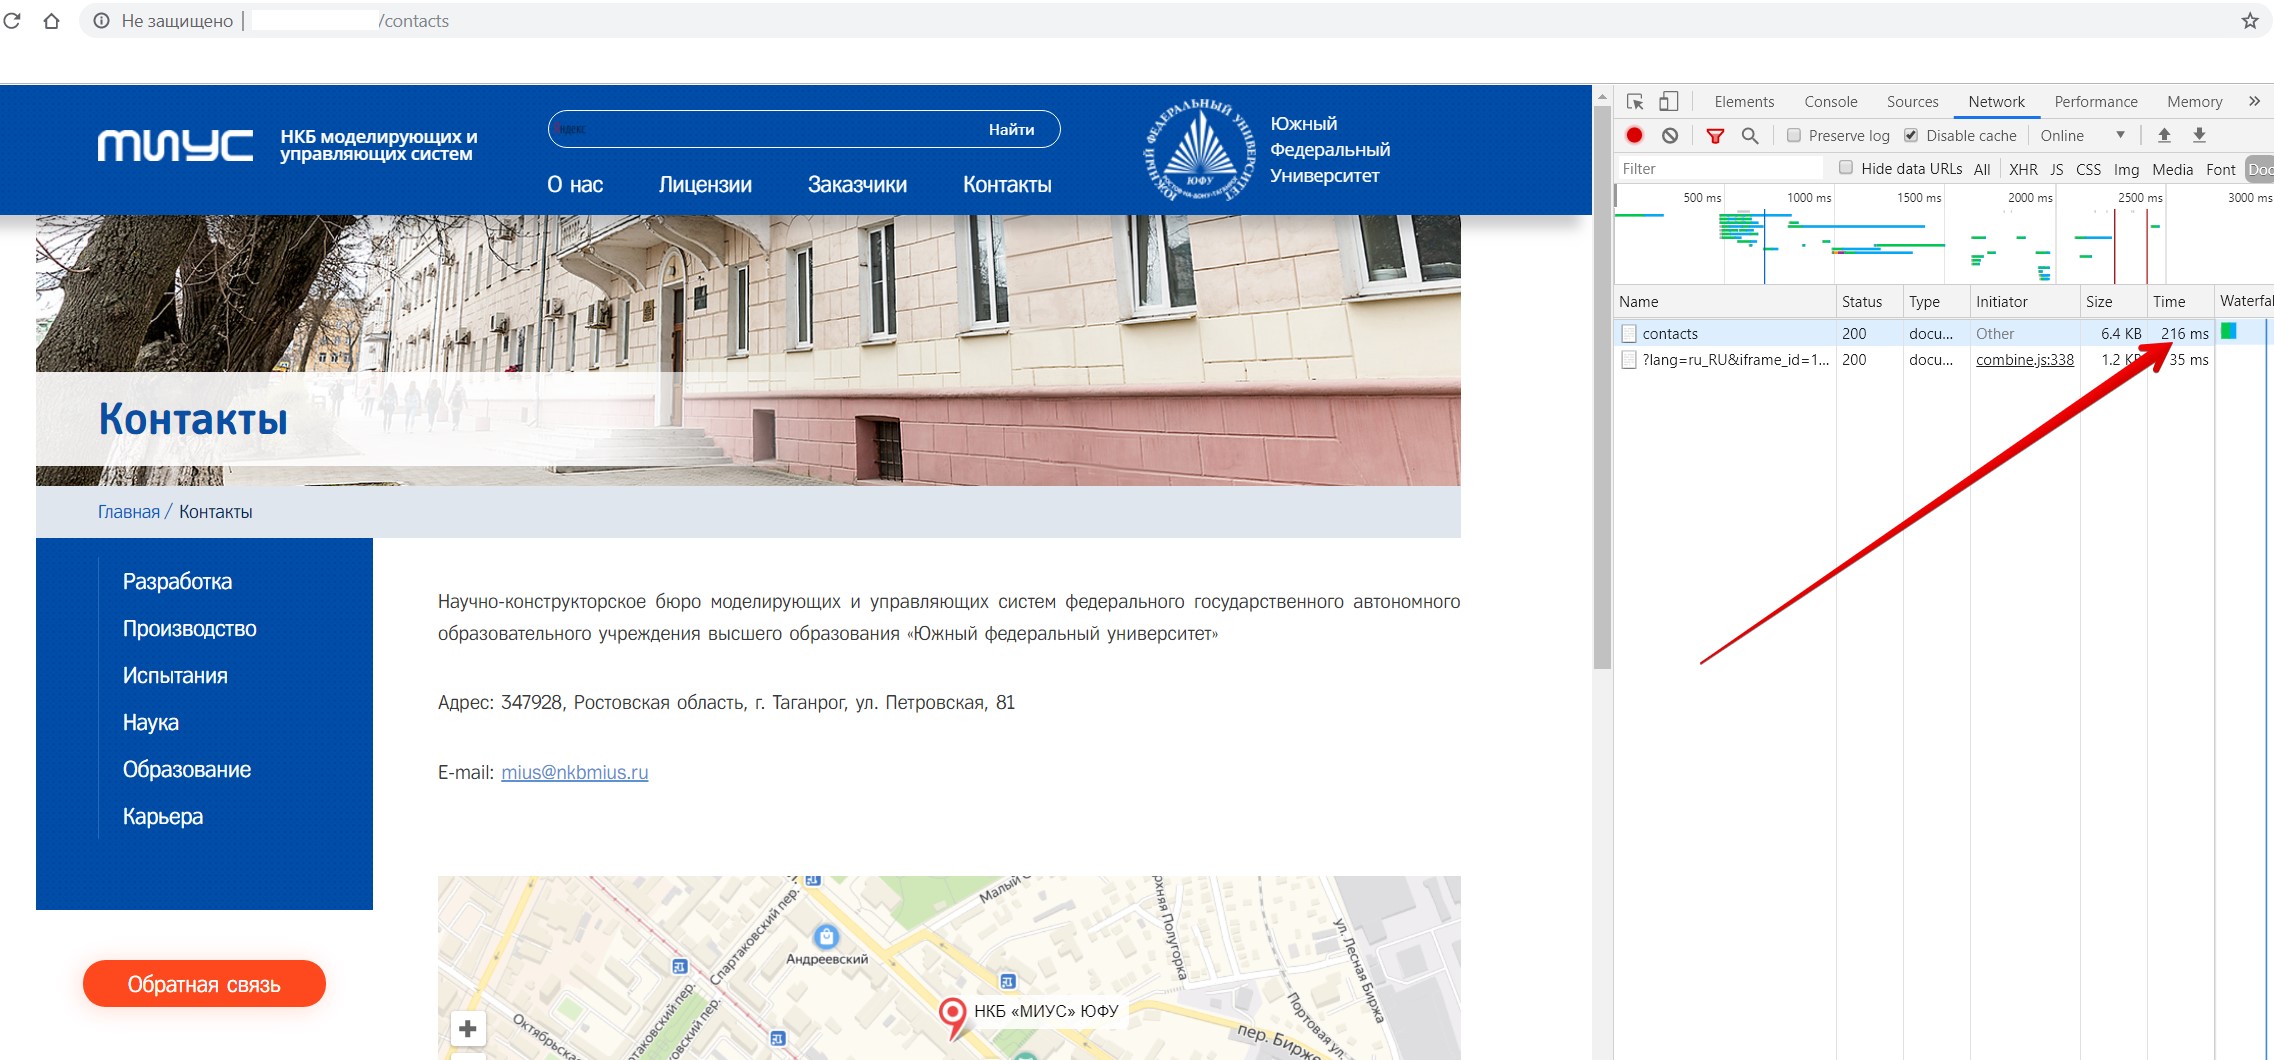Zoom in on the map plus button
Image resolution: width=2274 pixels, height=1060 pixels.
pyautogui.click(x=467, y=1029)
